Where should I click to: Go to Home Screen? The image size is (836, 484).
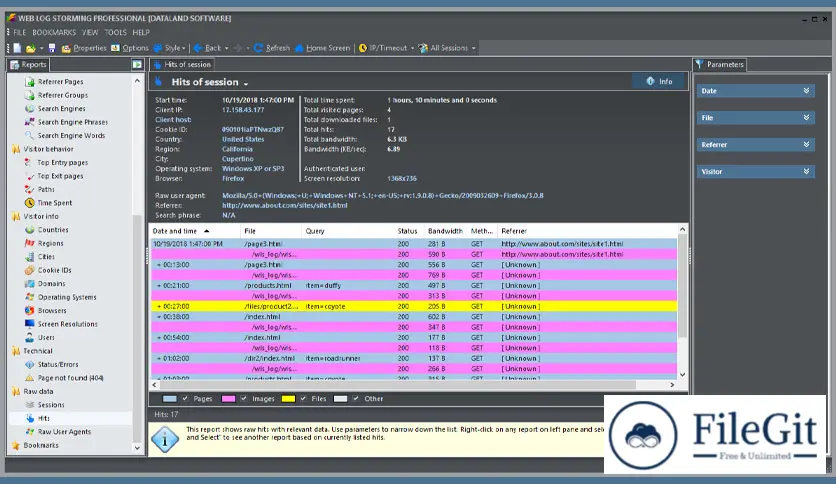pyautogui.click(x=323, y=48)
